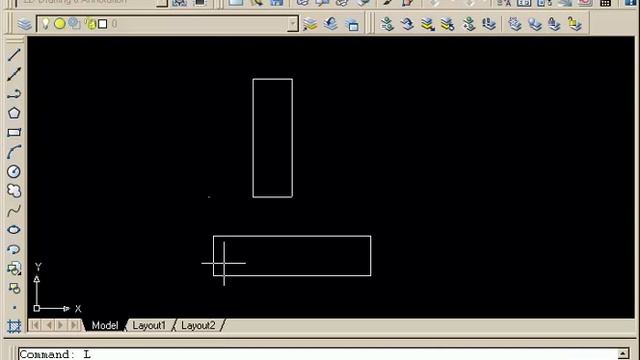
Task: Toggle layer 0 padlock icon
Action: pos(91,24)
